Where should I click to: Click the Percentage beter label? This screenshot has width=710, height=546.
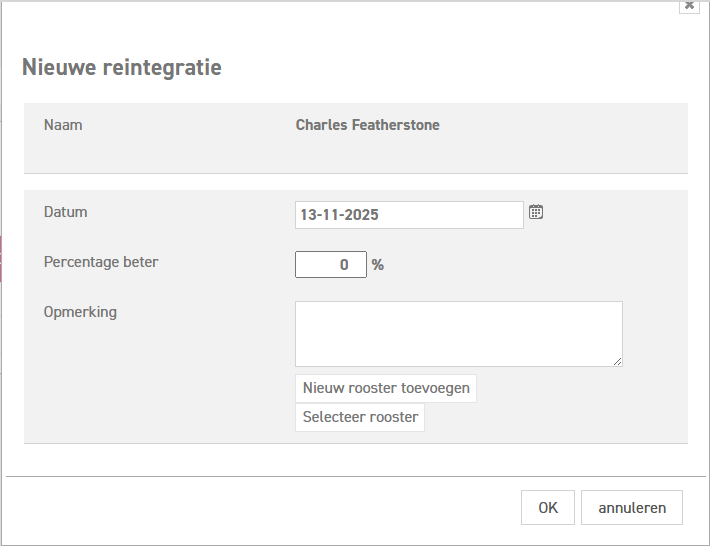coord(101,262)
